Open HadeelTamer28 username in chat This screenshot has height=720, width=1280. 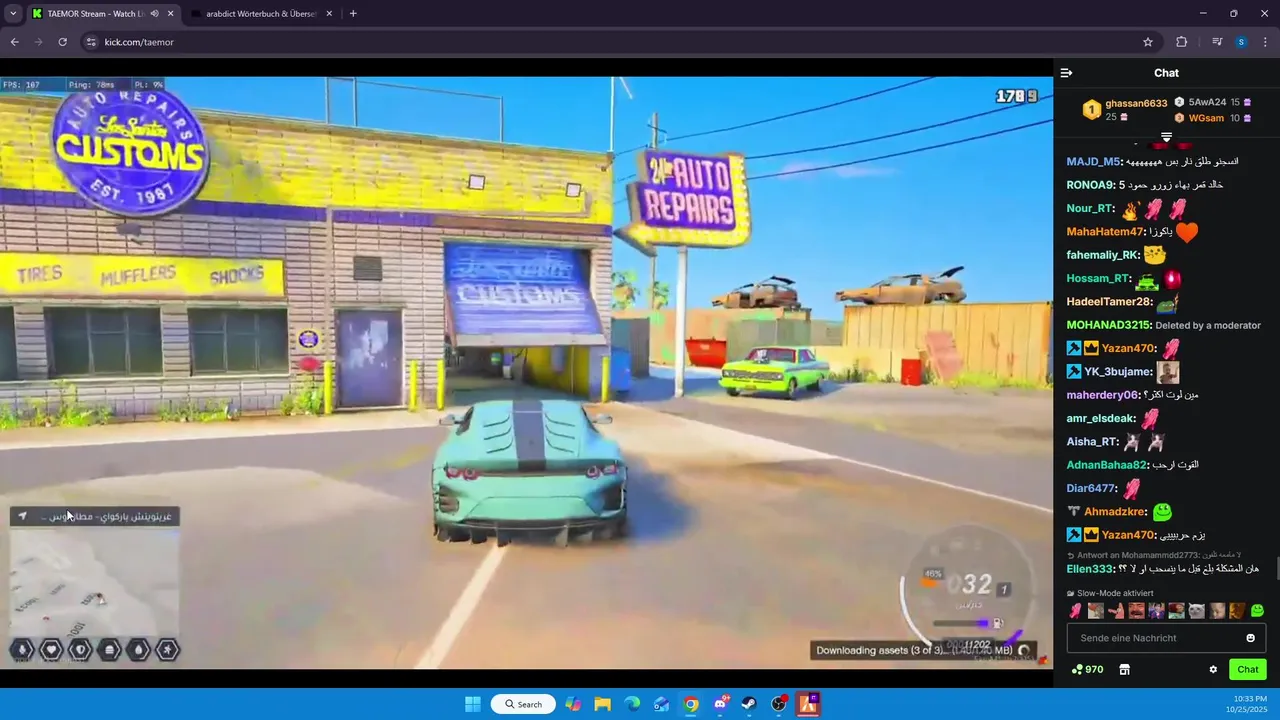coord(1110,302)
